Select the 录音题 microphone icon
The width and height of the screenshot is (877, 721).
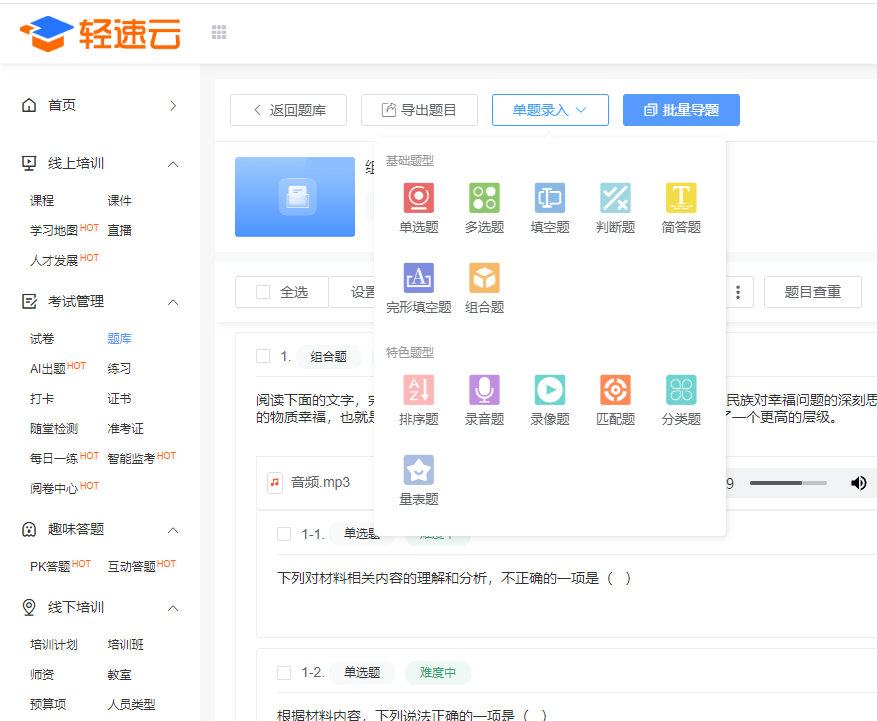(484, 389)
